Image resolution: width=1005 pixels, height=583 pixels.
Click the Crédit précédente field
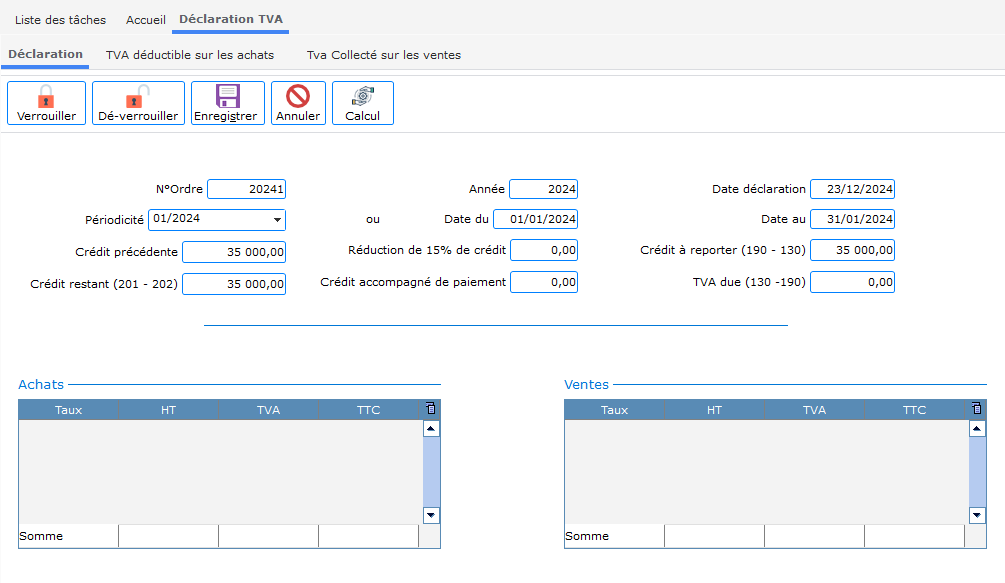point(234,252)
